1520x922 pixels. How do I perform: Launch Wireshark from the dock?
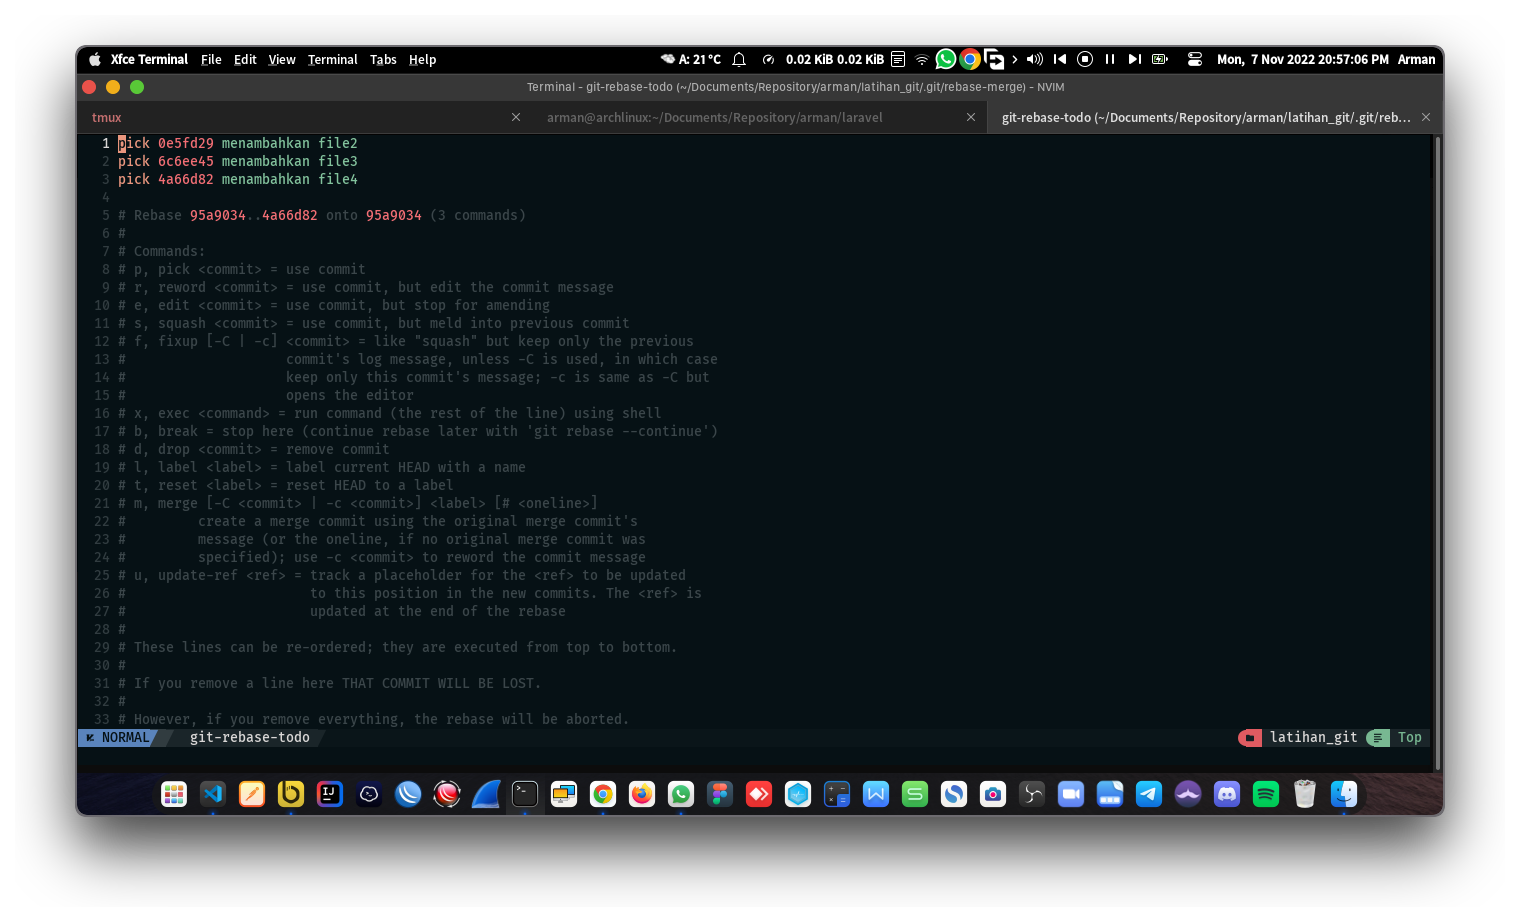click(x=485, y=794)
